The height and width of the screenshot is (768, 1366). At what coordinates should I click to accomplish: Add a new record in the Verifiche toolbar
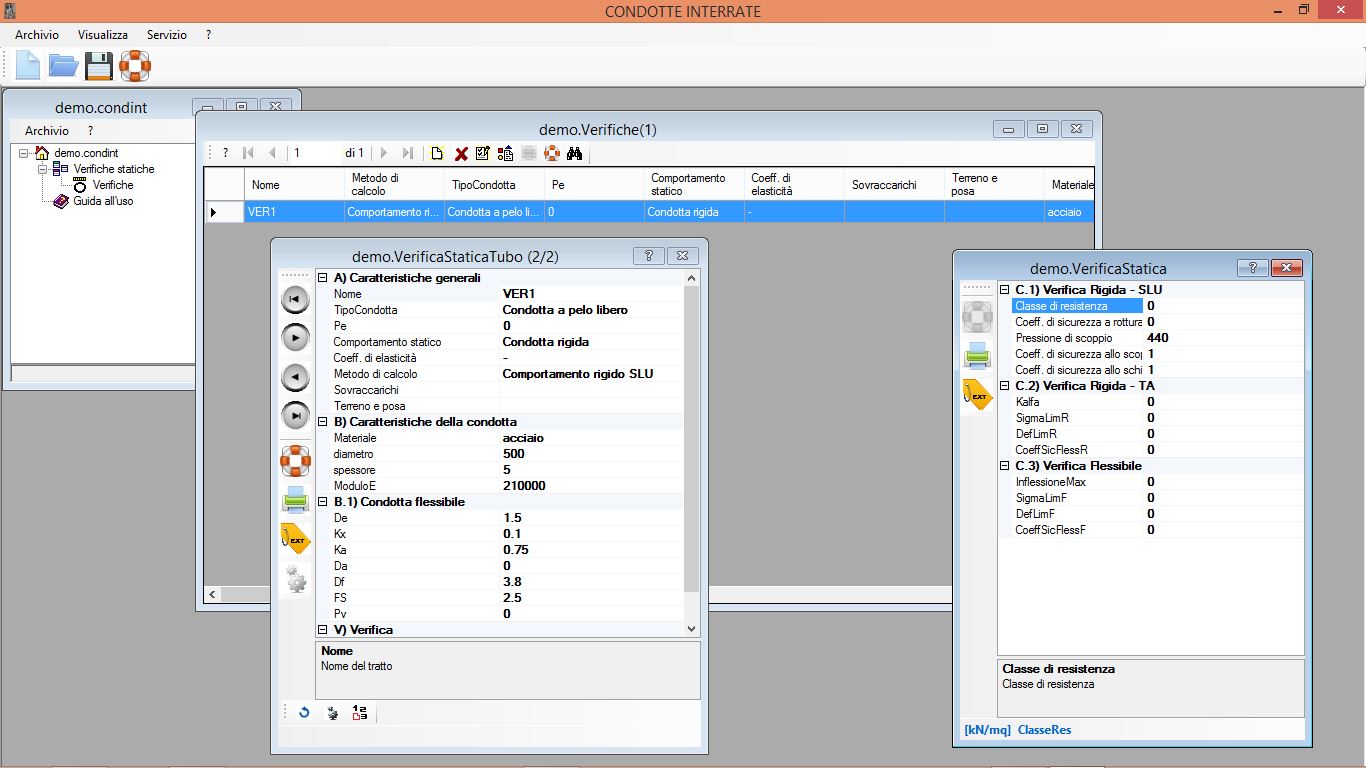pyautogui.click(x=437, y=153)
